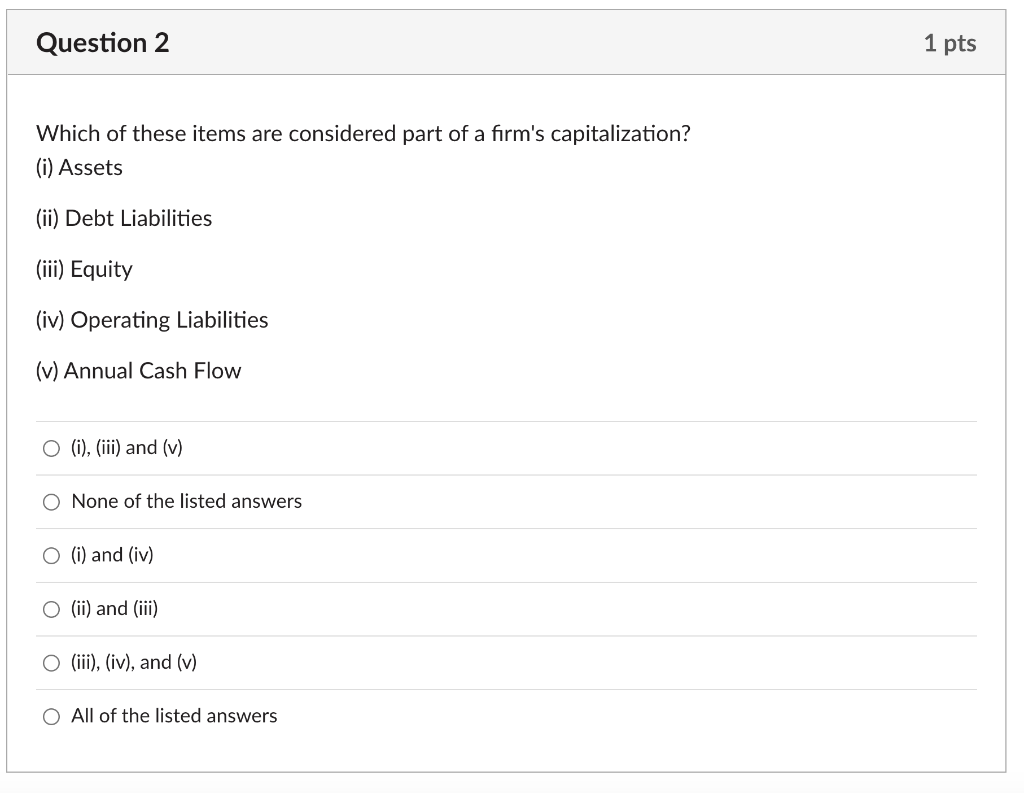Select the radio button for '(ii) and (iii)'
This screenshot has height=793, width=1024.
point(51,608)
